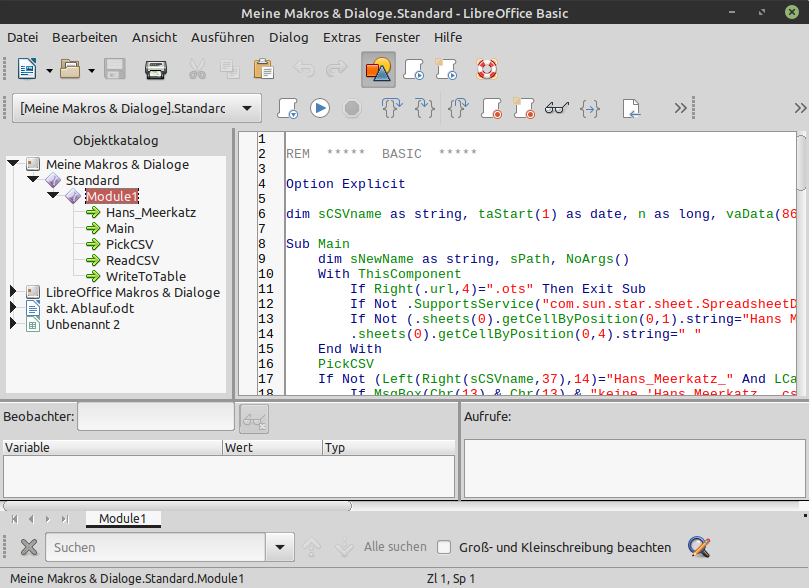
Task: Click the Single Step icon
Action: click(425, 108)
